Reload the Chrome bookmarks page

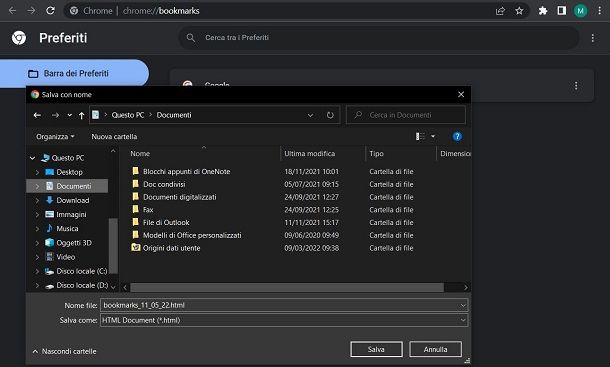coord(50,11)
